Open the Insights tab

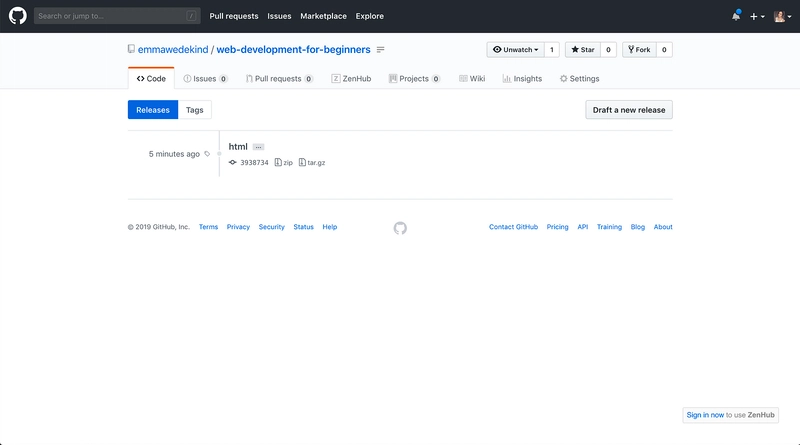click(x=522, y=79)
